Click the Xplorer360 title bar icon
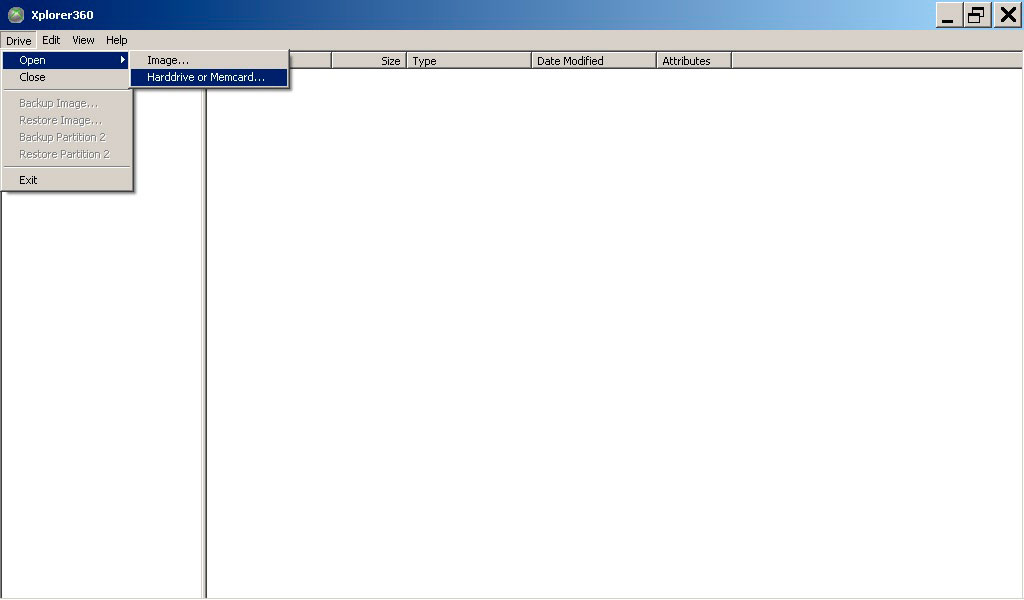This screenshot has height=600, width=1024. 16,14
